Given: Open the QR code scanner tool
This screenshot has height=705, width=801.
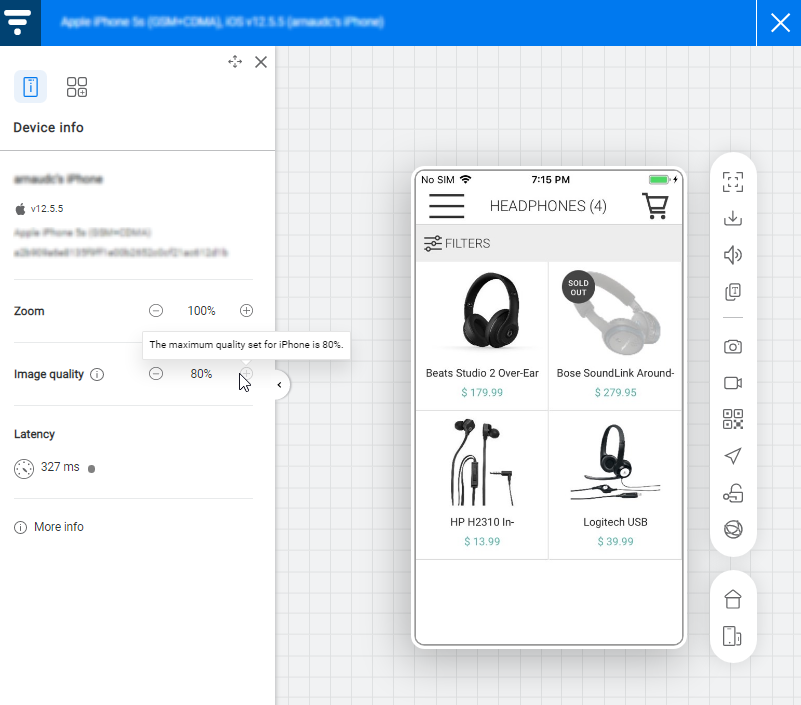Looking at the screenshot, I should (x=733, y=419).
